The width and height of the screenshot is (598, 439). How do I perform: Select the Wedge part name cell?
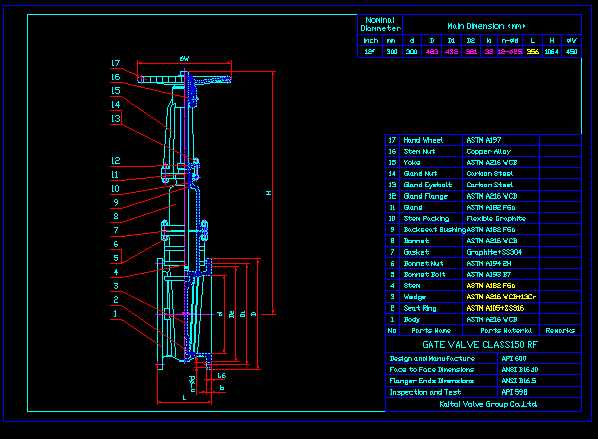pos(415,297)
